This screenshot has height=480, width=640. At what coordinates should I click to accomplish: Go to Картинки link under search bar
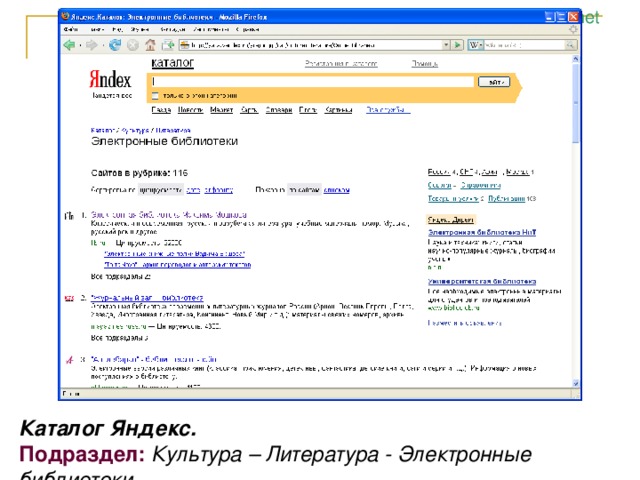(x=338, y=110)
